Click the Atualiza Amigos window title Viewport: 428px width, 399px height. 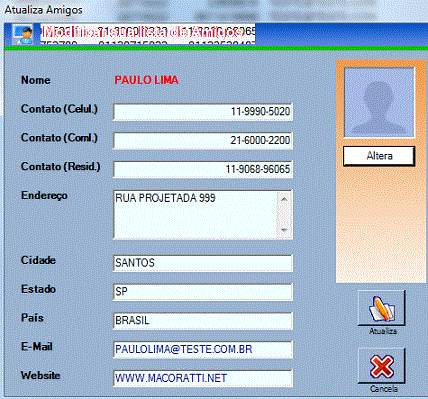click(x=44, y=10)
